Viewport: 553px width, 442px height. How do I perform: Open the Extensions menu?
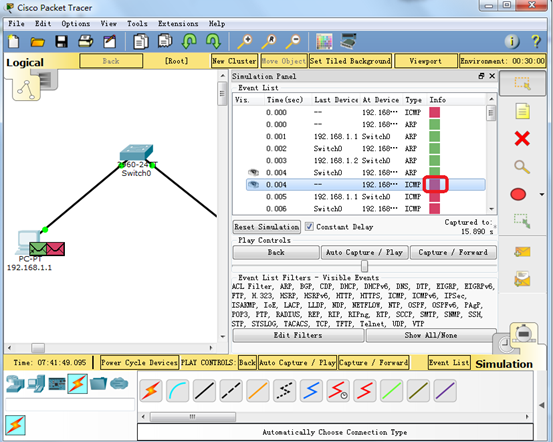click(178, 24)
